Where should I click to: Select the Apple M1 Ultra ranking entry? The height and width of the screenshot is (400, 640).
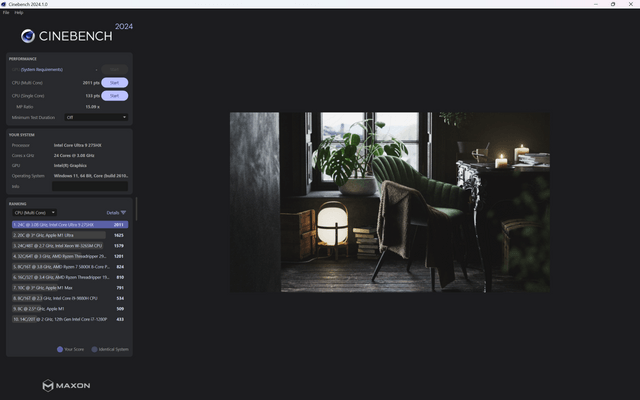coord(69,235)
